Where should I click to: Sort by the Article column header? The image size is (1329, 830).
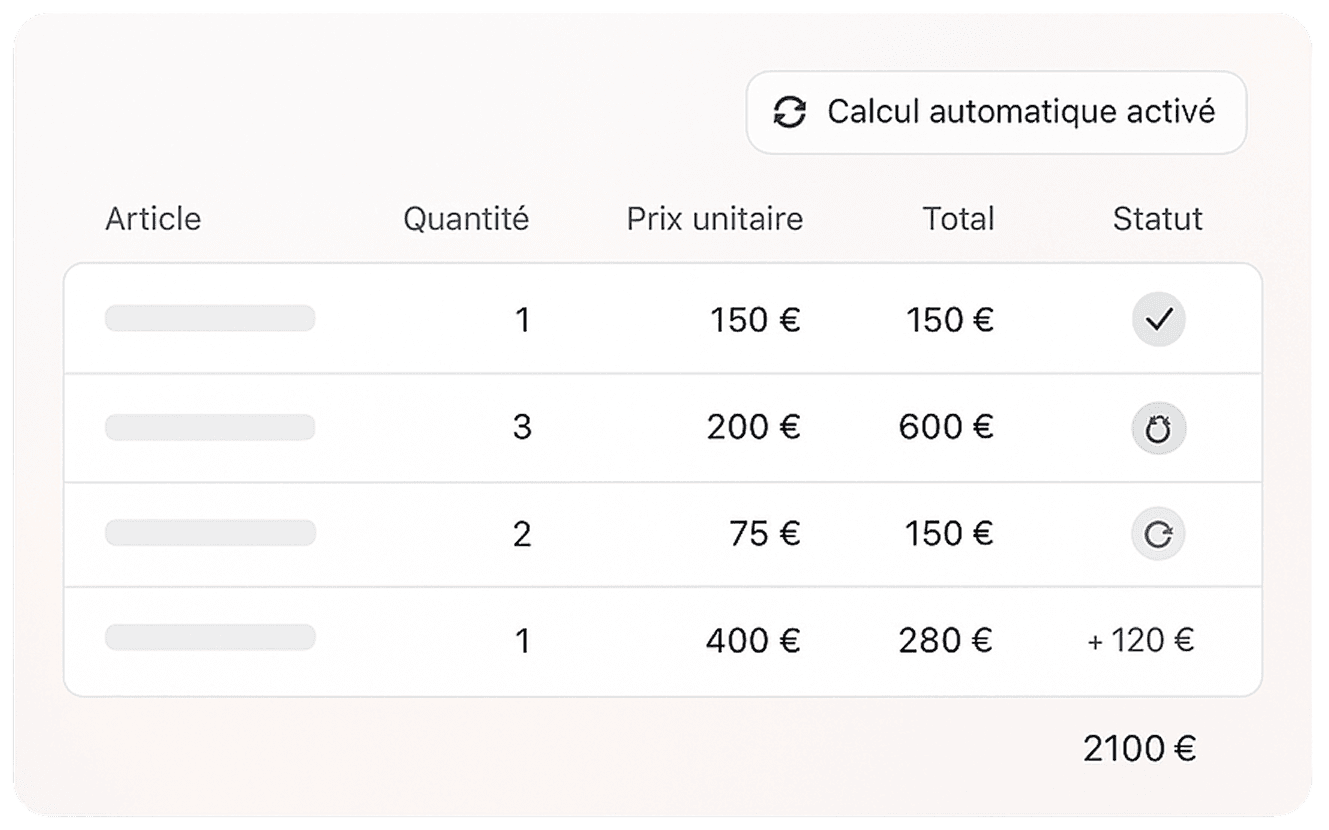point(153,219)
